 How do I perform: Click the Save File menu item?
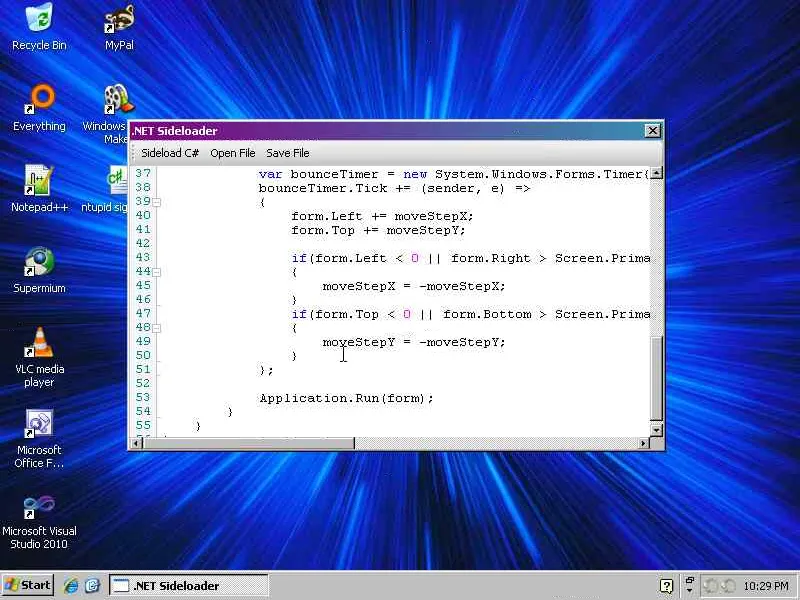click(x=288, y=153)
